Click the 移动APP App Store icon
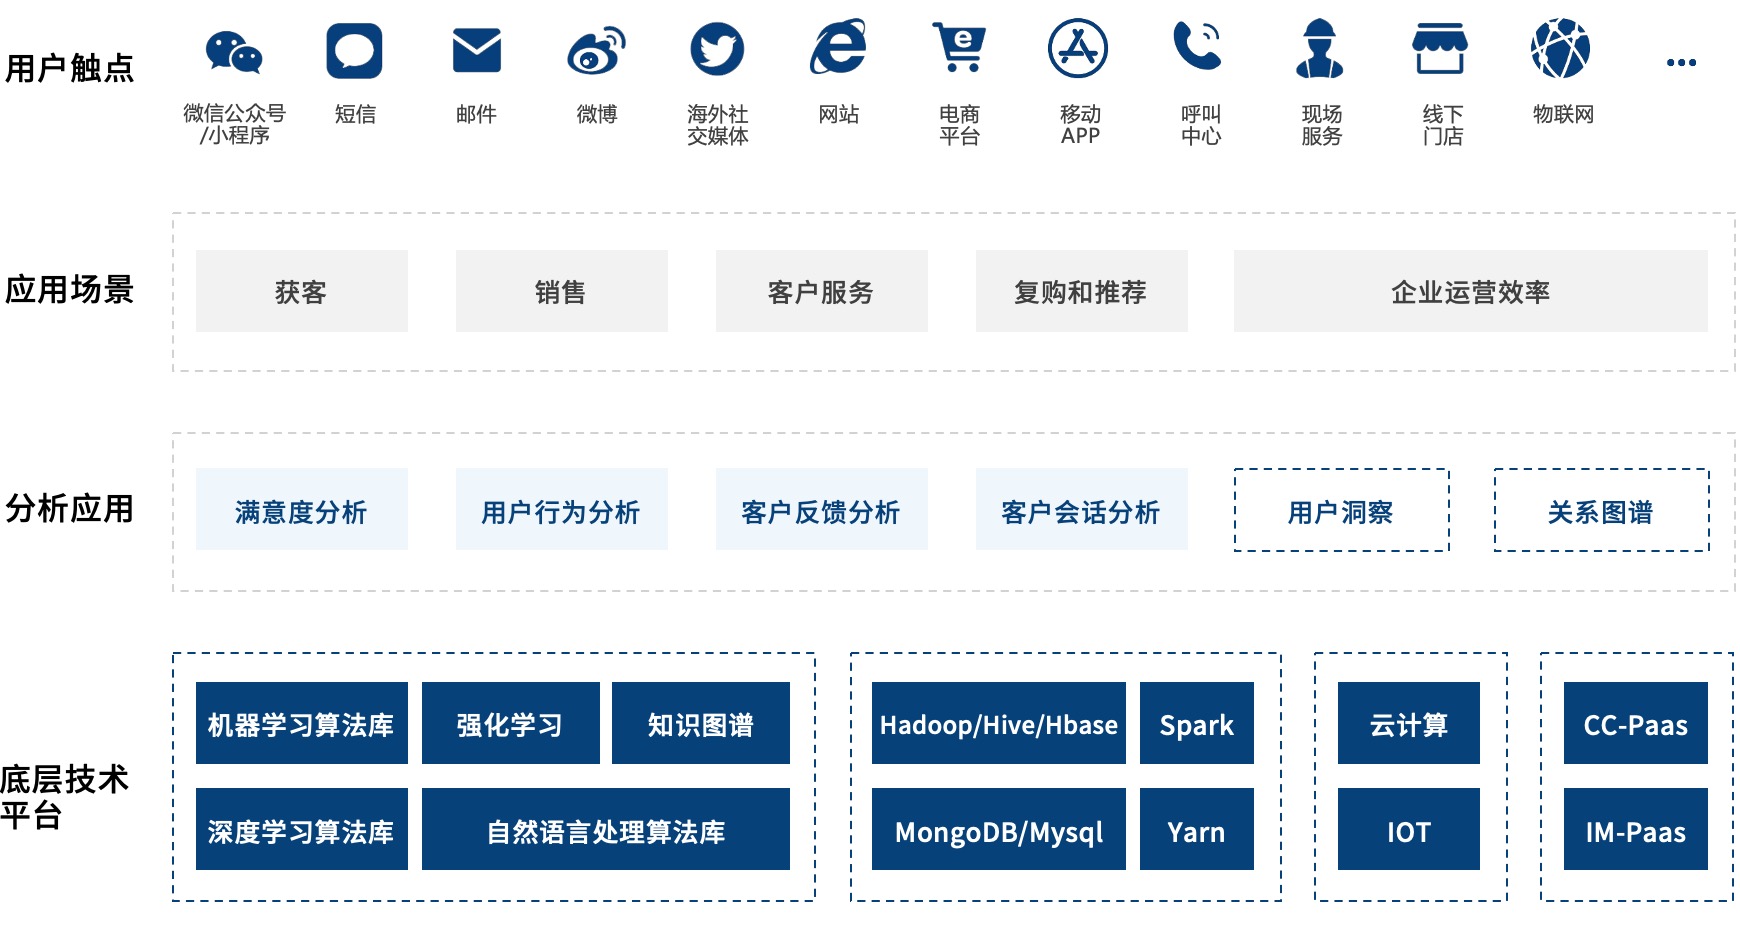1740x929 pixels. click(1078, 48)
